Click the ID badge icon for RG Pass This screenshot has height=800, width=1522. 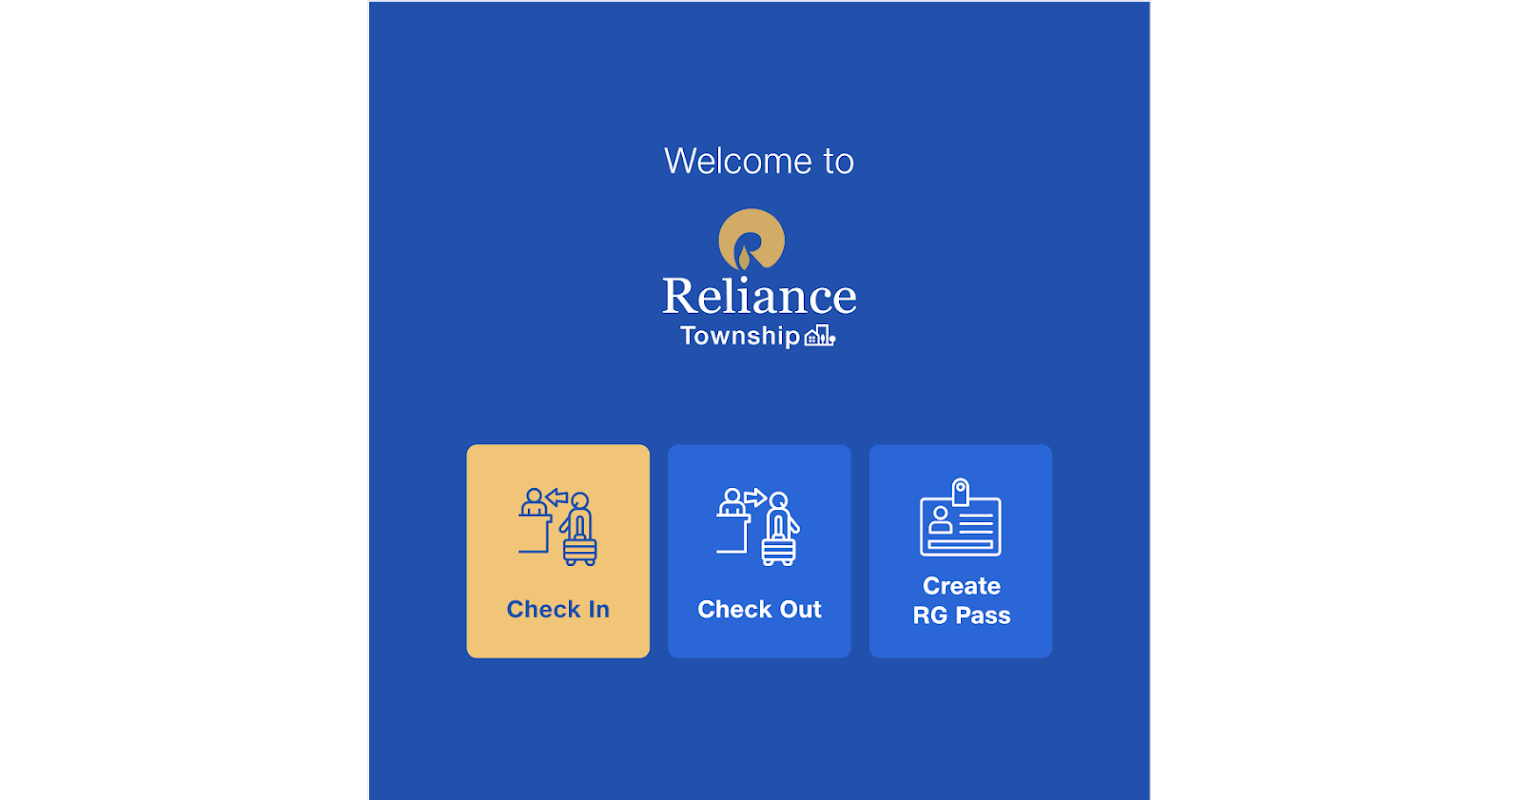coord(960,517)
